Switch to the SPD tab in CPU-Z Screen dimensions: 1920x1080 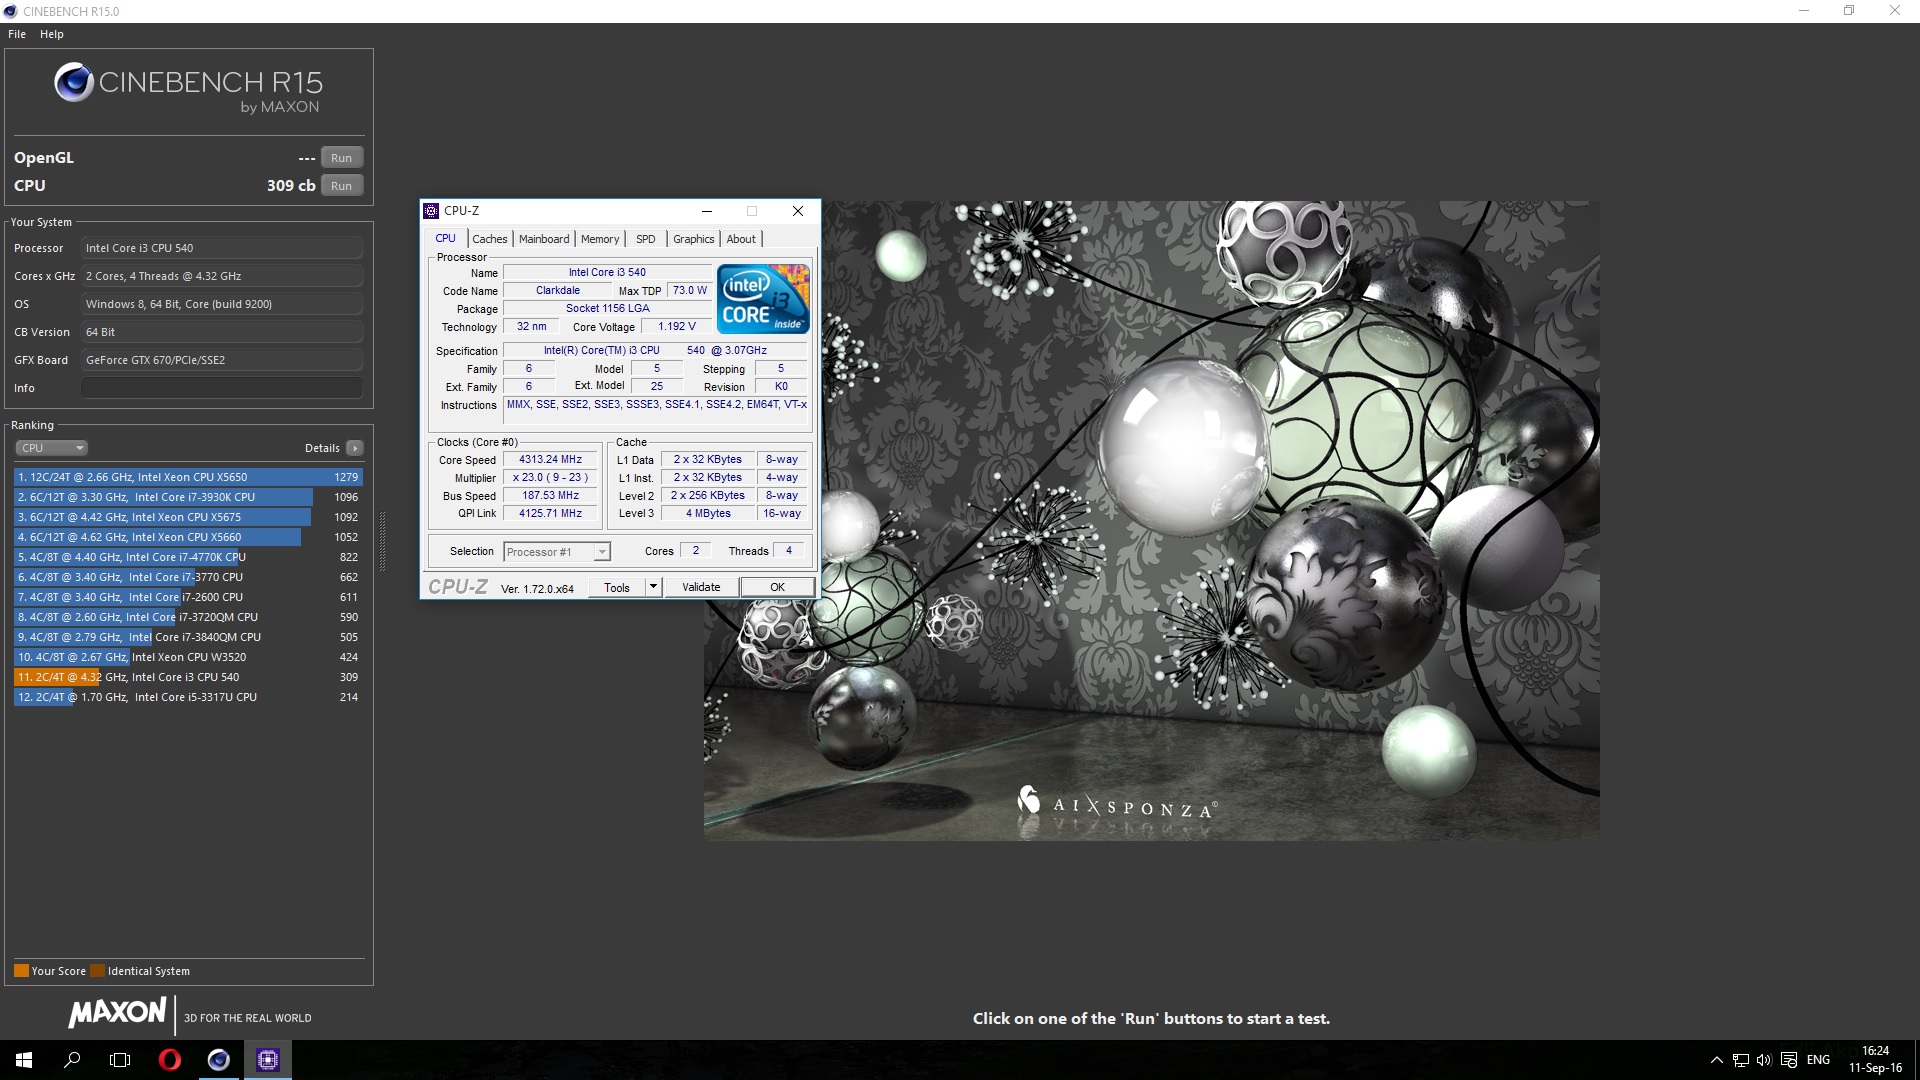point(645,238)
